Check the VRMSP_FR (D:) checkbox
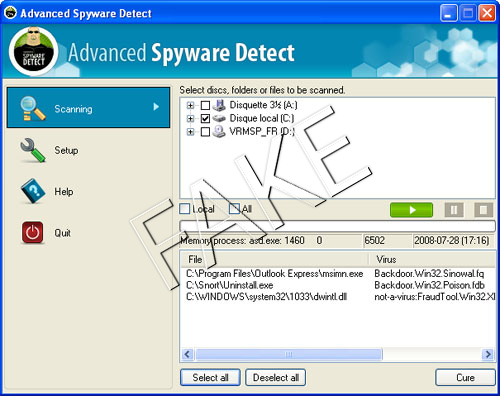500x396 pixels. [205, 132]
